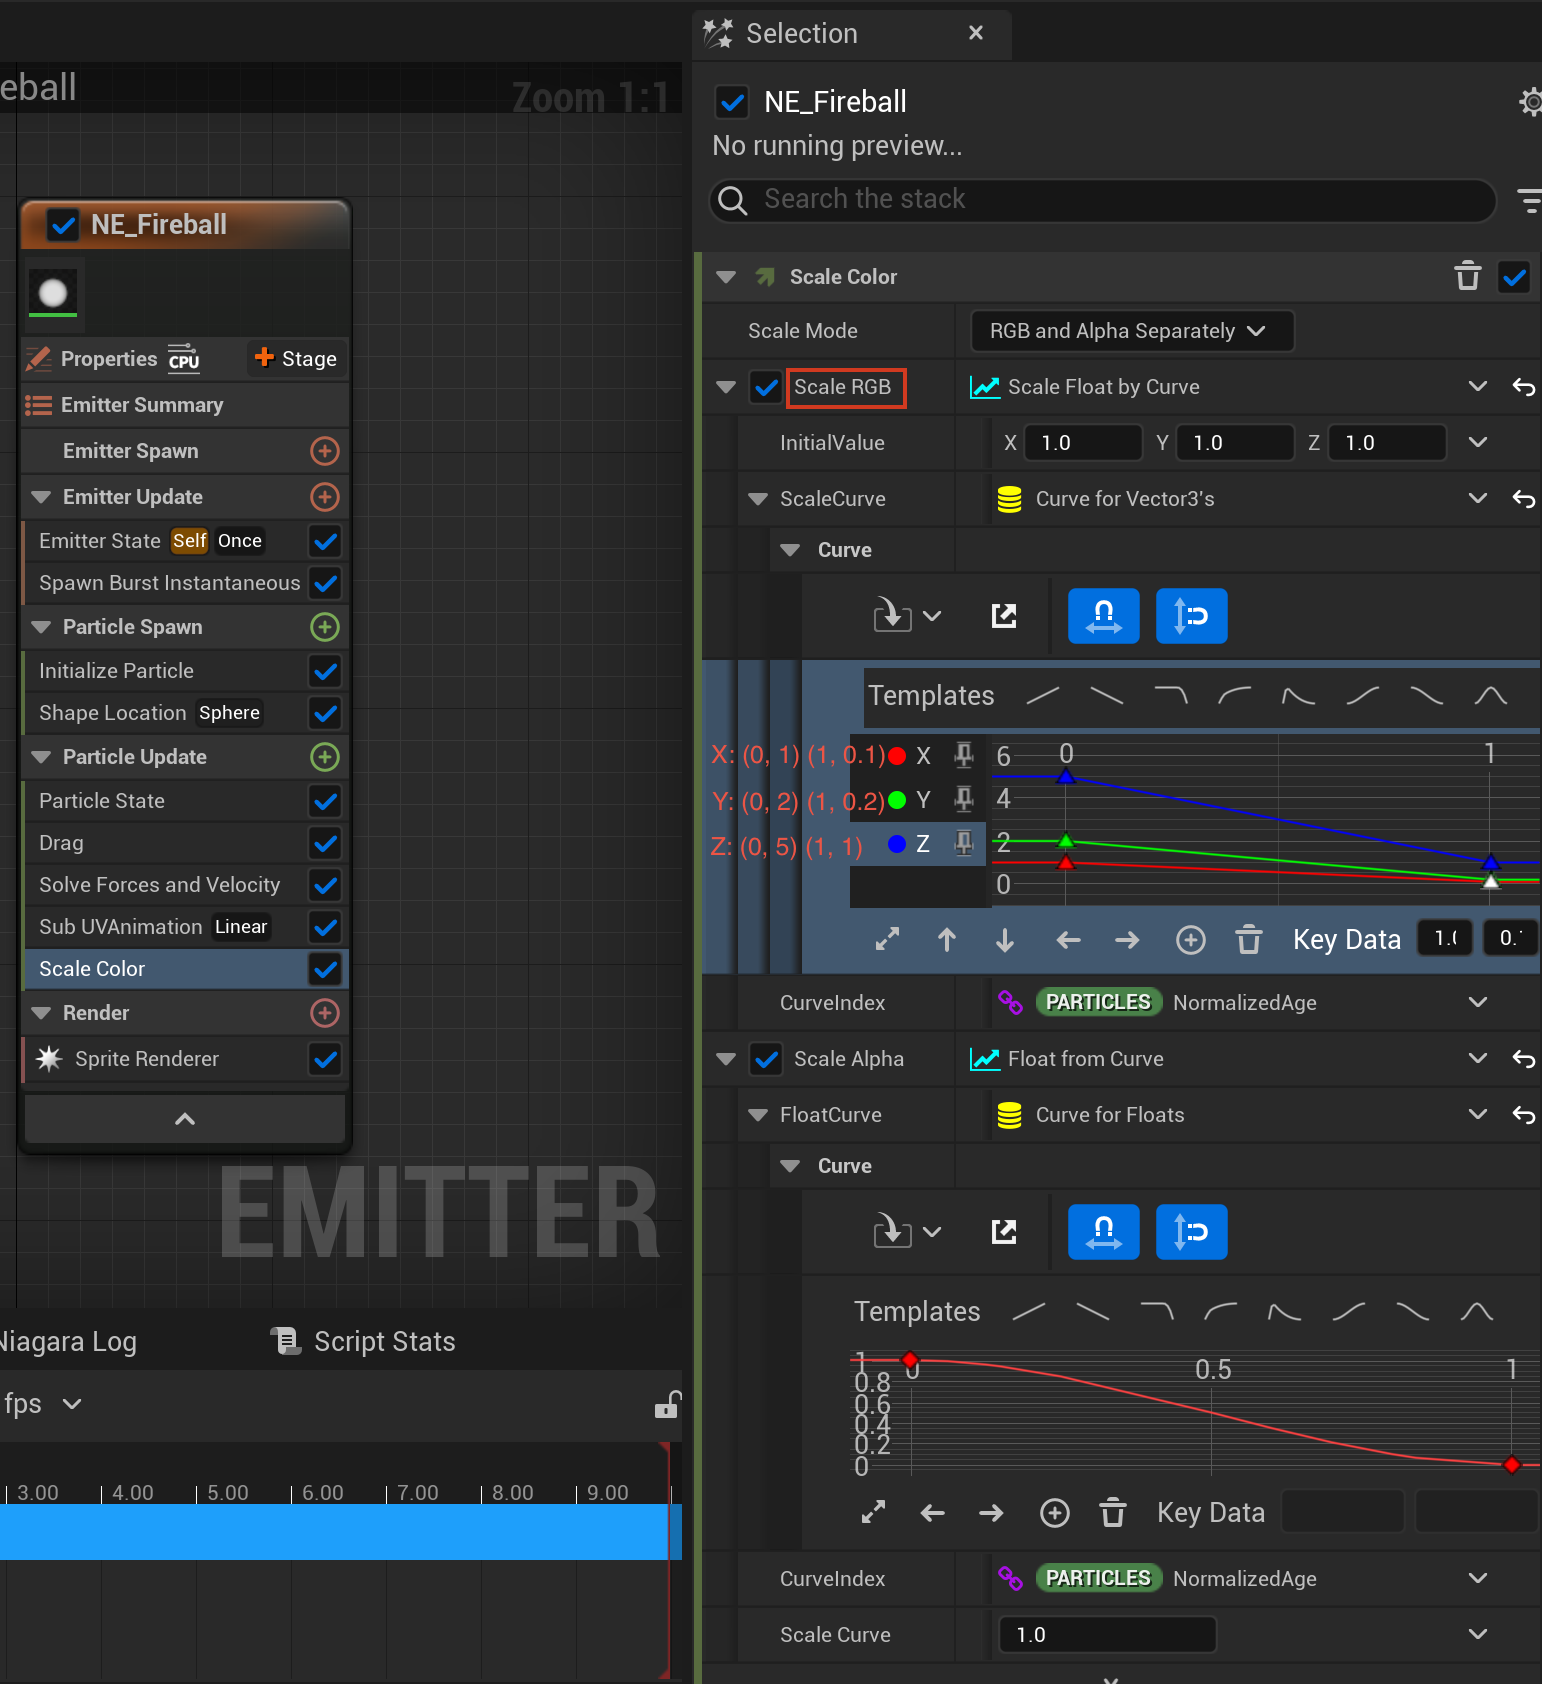
Task: Lock the Y curve channel pin icon
Action: click(x=963, y=799)
